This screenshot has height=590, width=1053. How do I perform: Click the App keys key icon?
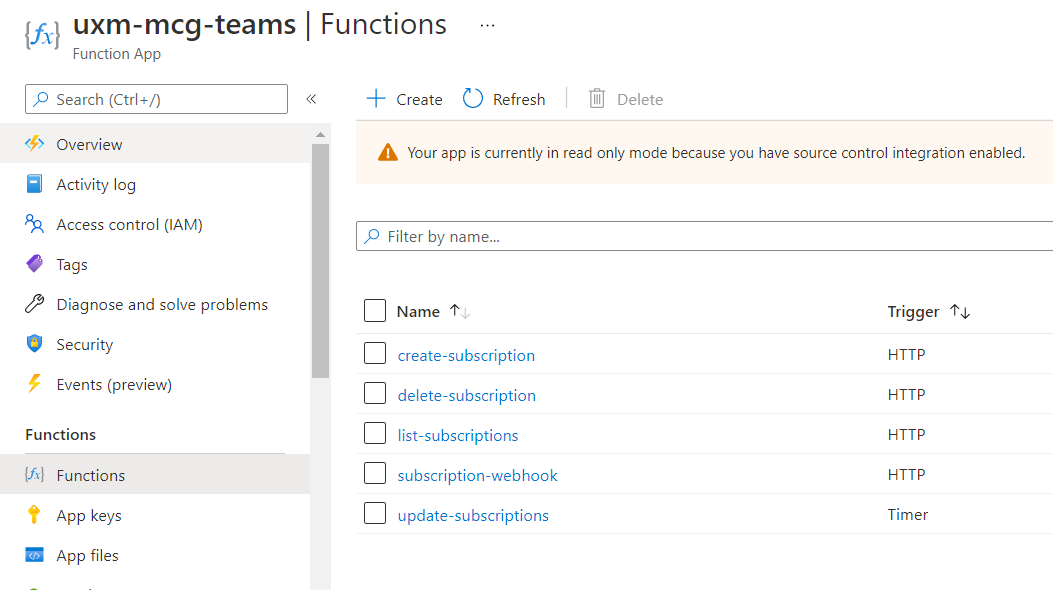[x=35, y=515]
